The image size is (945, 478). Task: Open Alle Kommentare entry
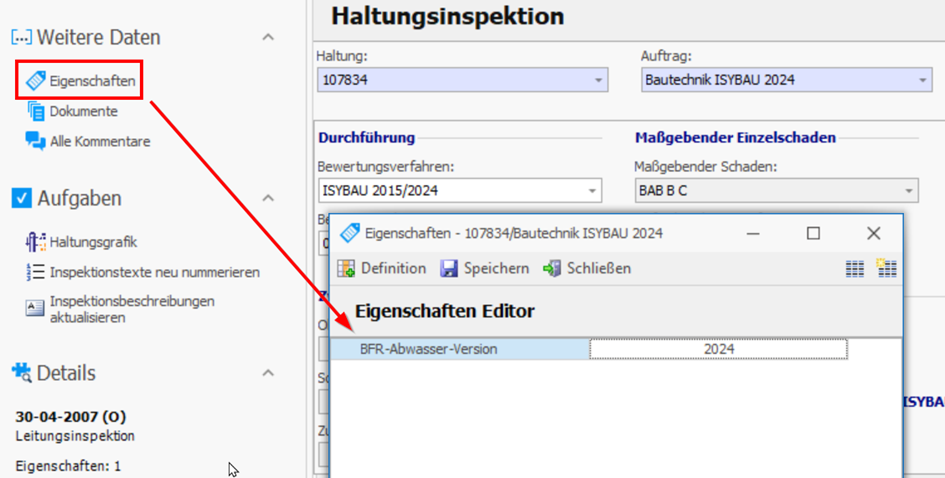(x=99, y=141)
